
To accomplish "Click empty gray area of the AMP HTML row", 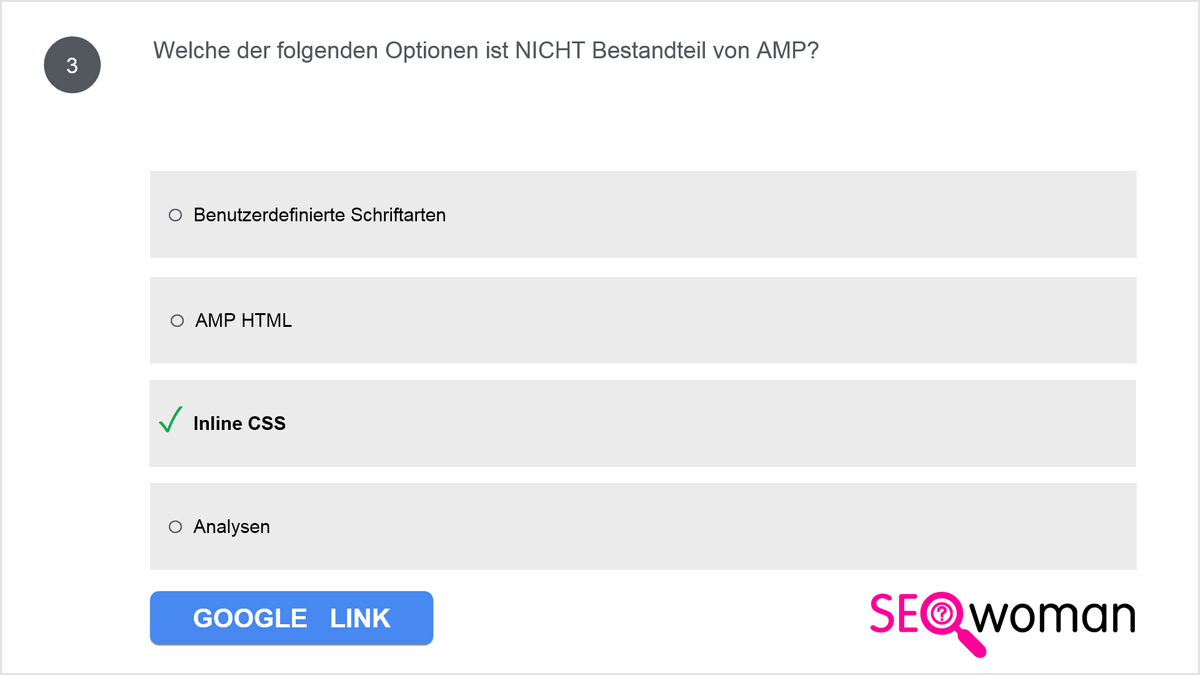I will click(700, 320).
